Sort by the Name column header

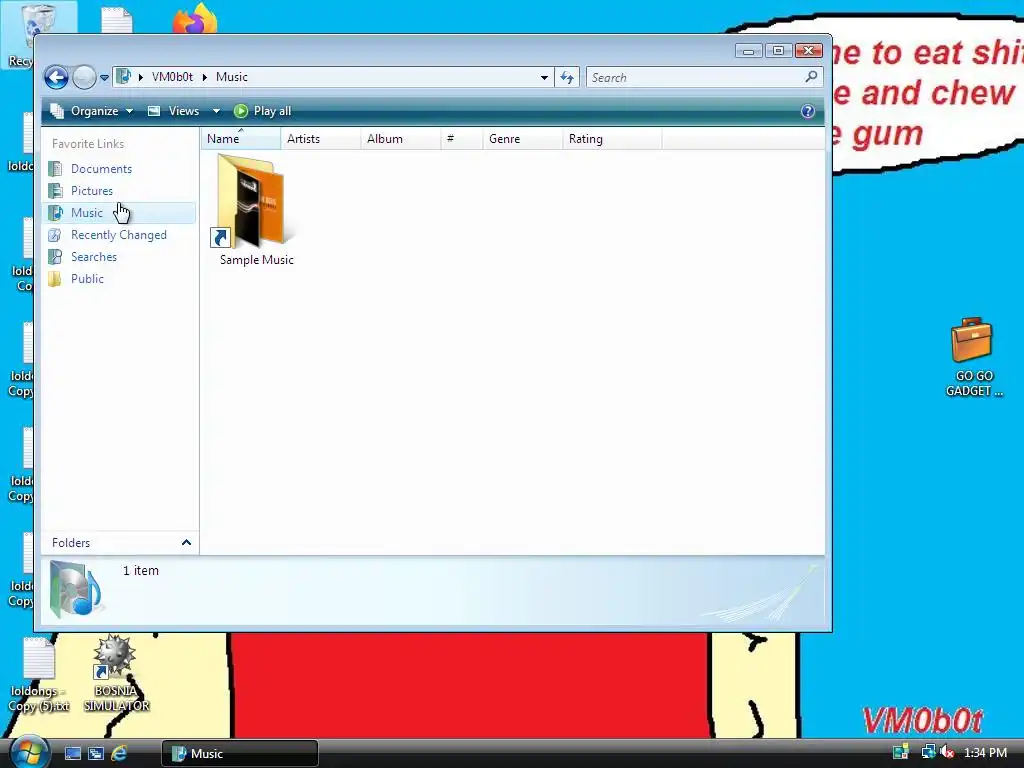tap(241, 138)
